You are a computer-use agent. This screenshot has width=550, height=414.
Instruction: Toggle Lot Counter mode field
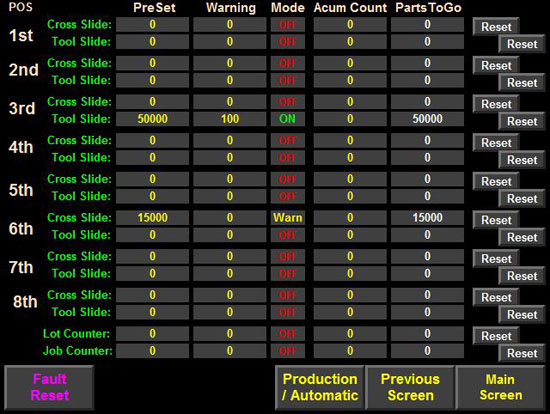(x=288, y=334)
